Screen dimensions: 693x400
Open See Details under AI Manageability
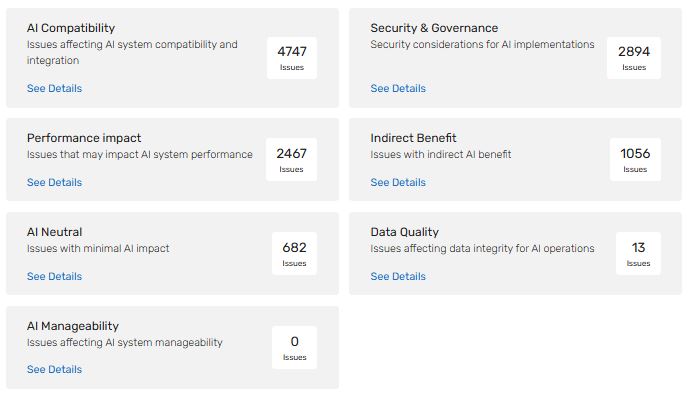(x=54, y=370)
